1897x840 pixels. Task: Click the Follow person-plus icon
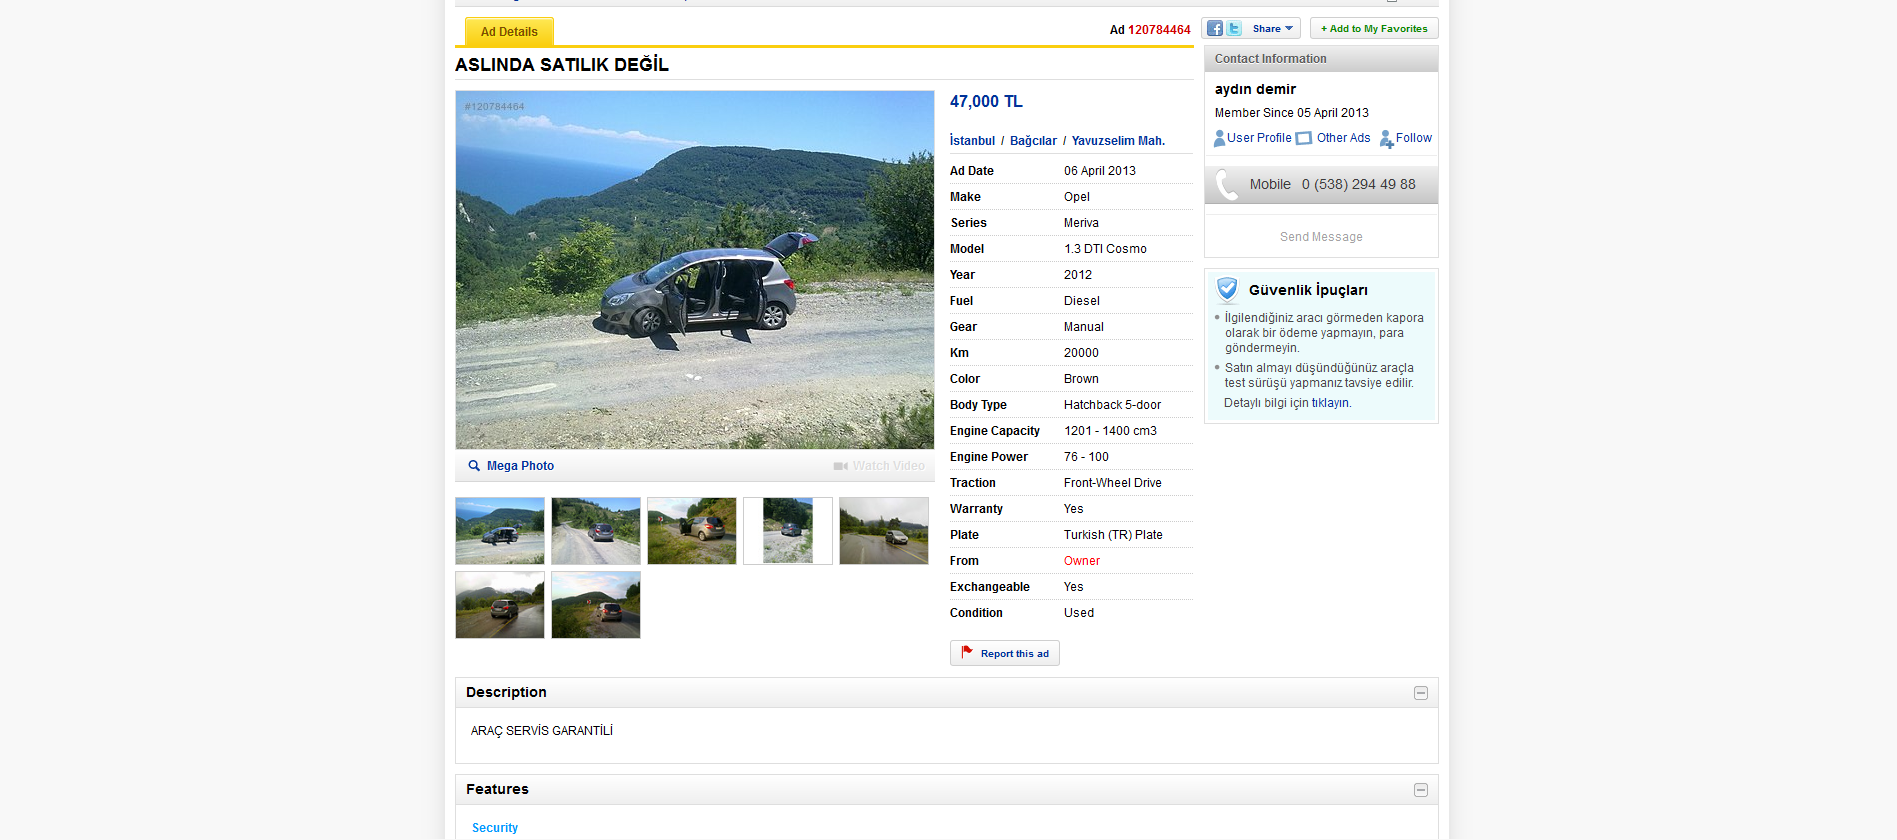[1387, 139]
